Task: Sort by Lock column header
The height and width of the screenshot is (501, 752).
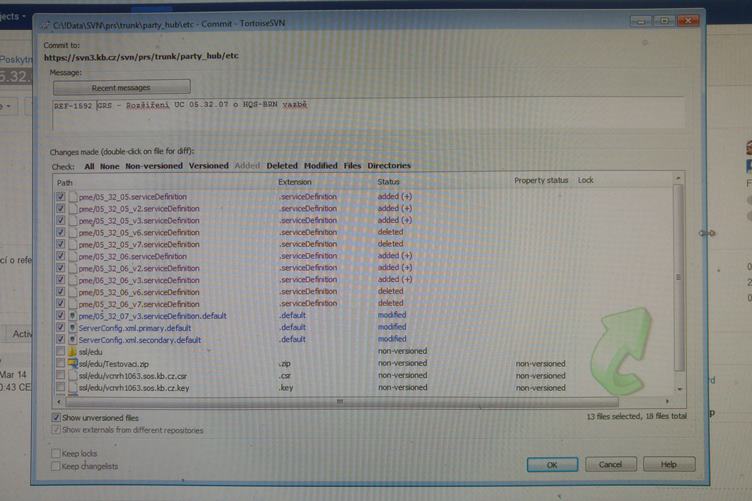Action: pos(586,180)
